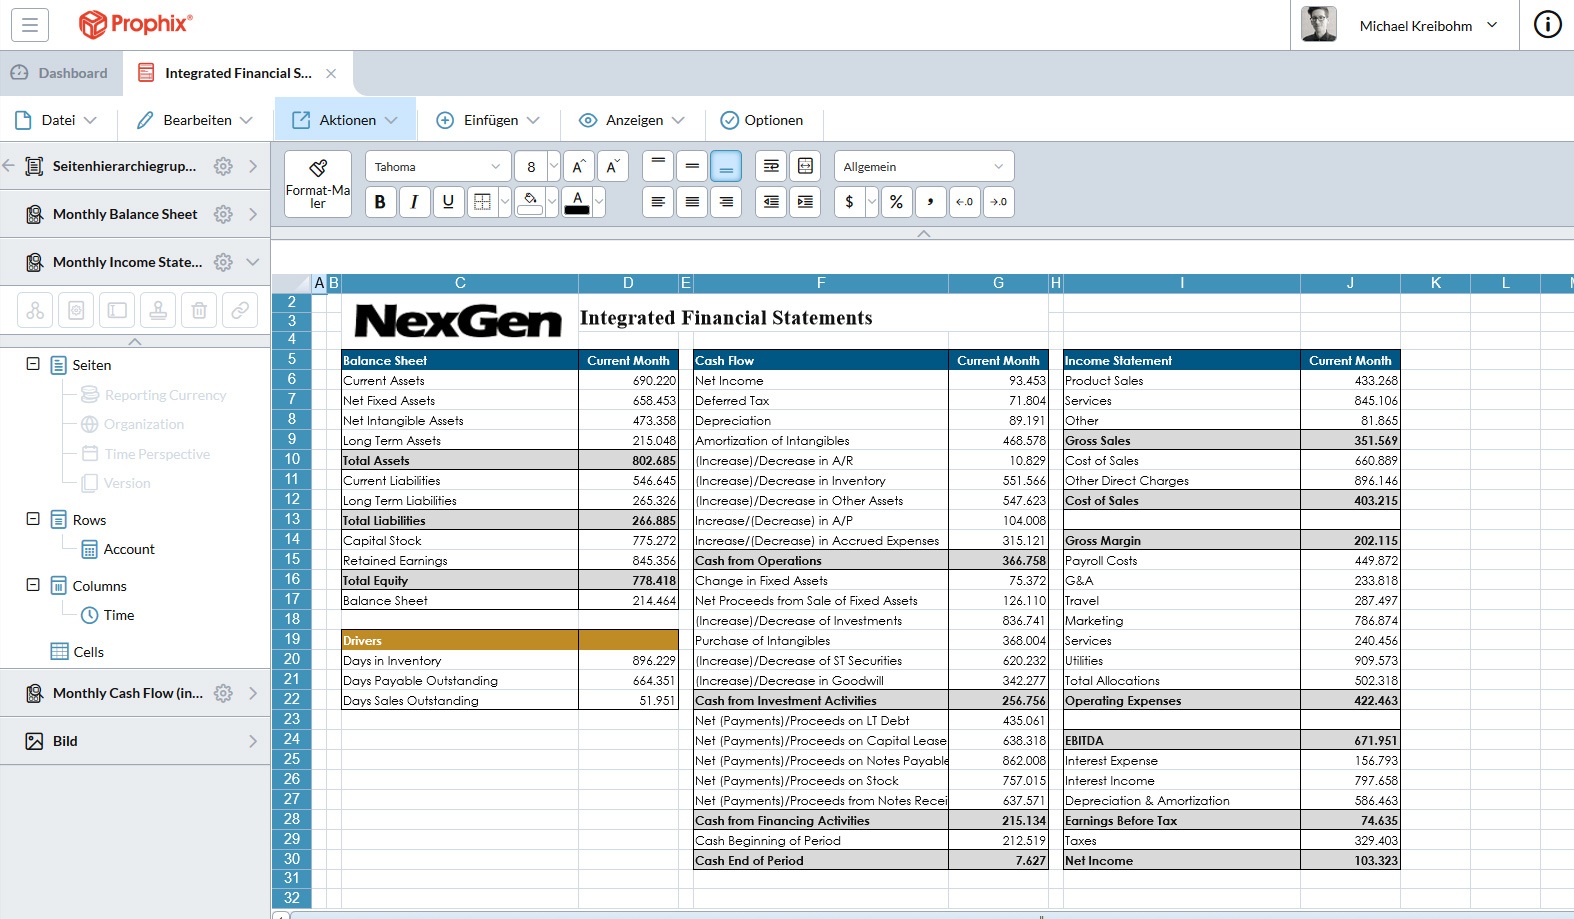Click the wrap text icon

point(771,167)
